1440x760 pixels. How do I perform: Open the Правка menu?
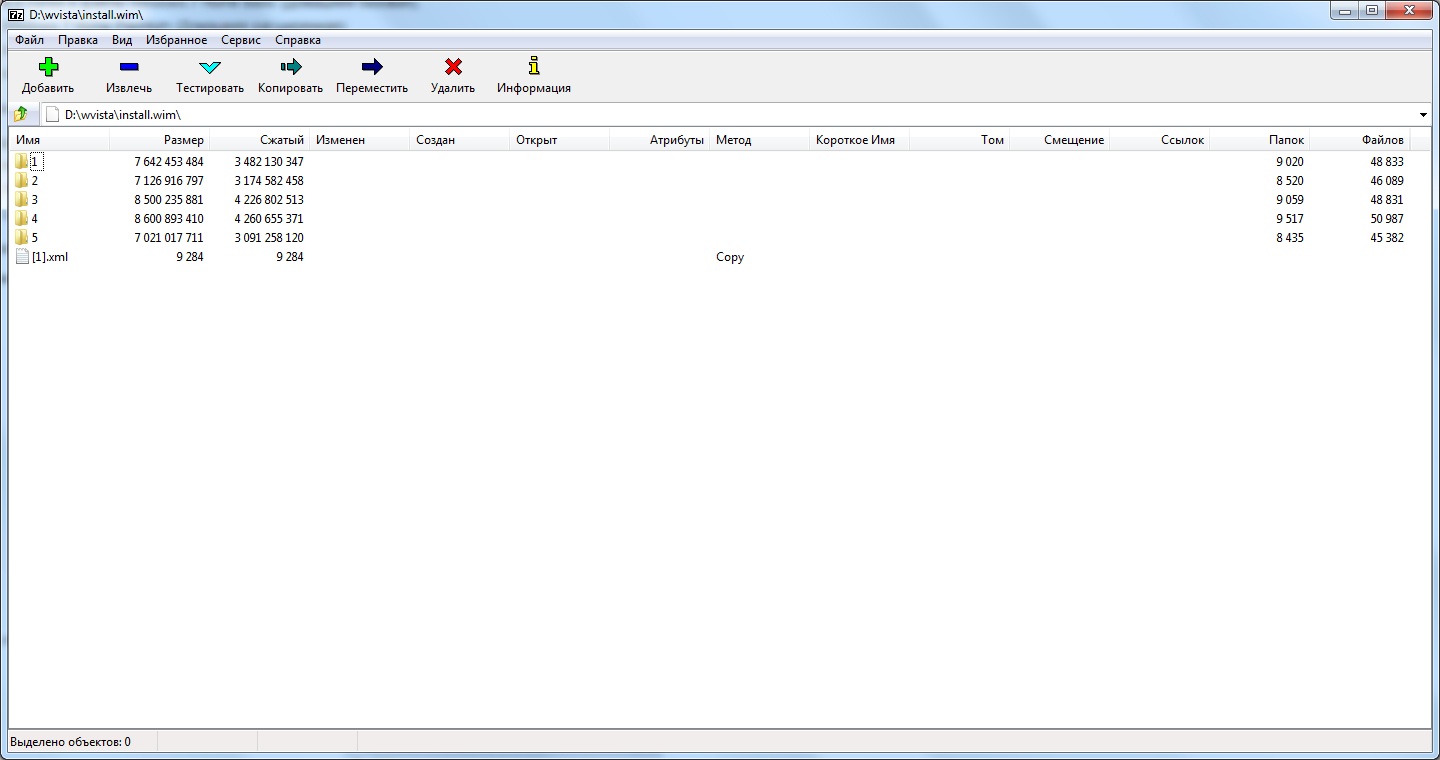pyautogui.click(x=78, y=40)
